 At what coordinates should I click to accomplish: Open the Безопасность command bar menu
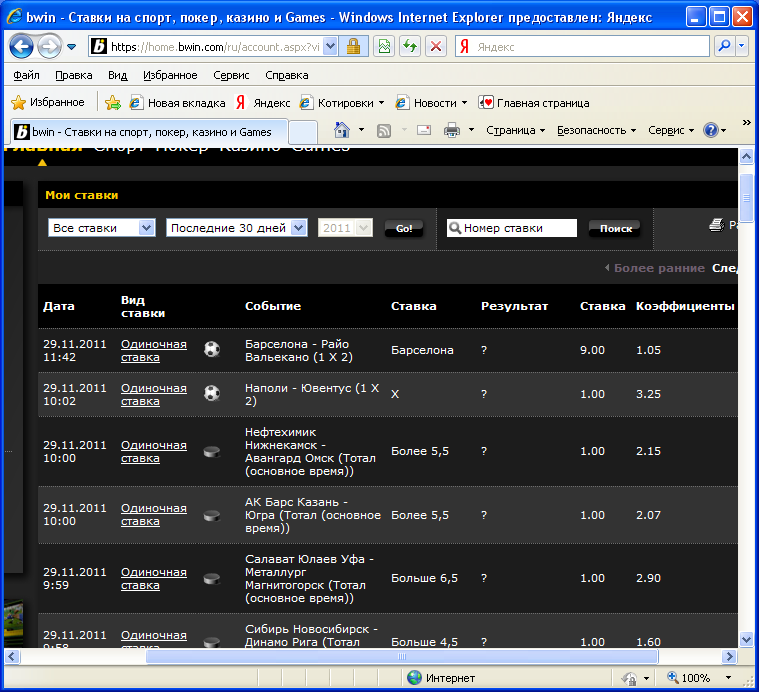point(596,130)
